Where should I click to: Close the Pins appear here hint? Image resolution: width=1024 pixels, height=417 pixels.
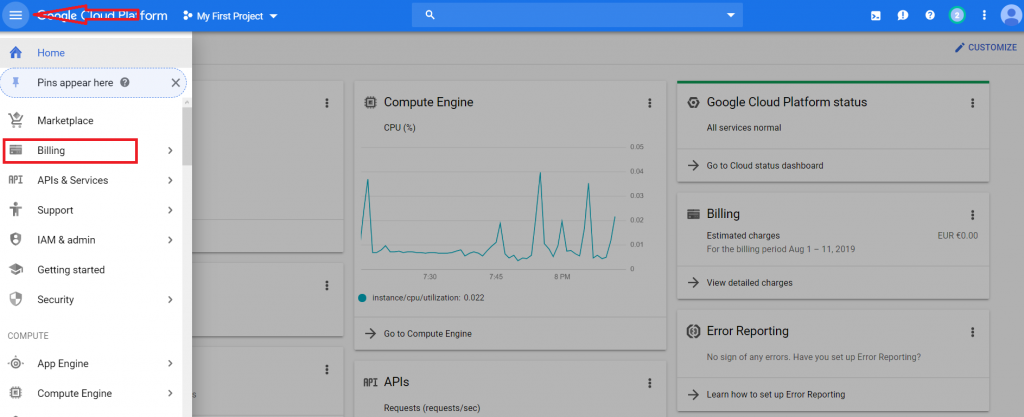[175, 83]
